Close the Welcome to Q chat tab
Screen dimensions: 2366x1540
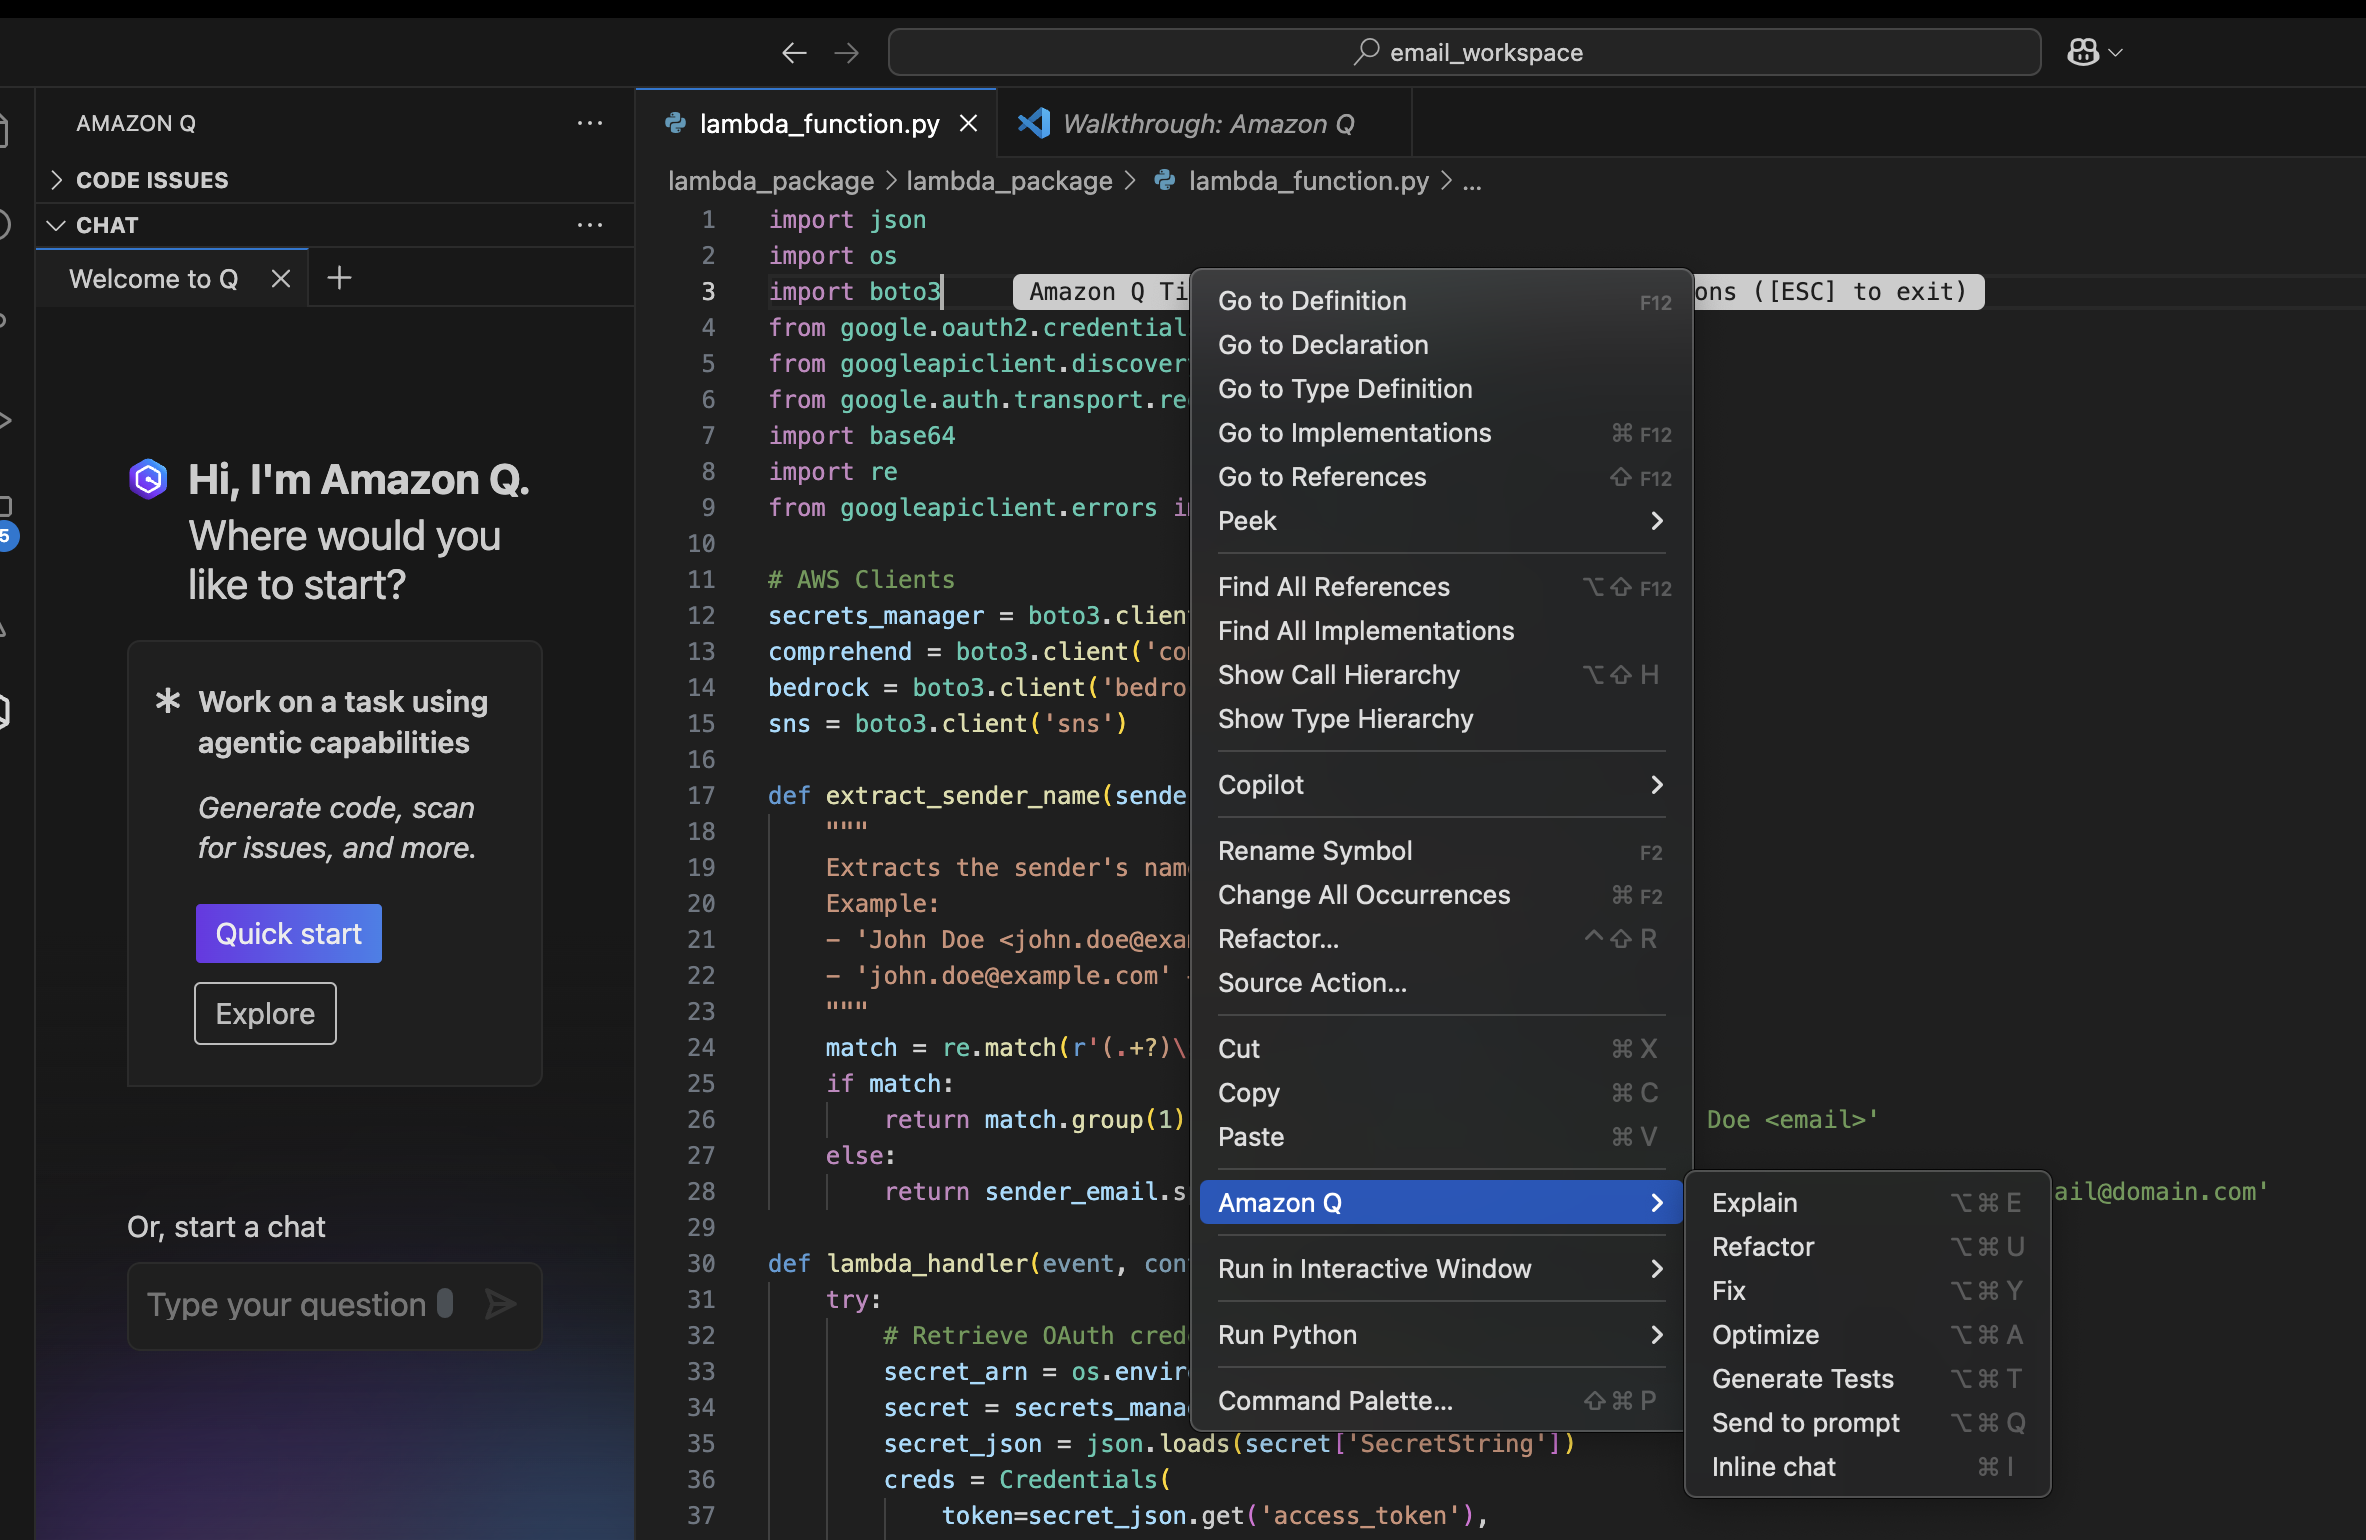(x=281, y=279)
